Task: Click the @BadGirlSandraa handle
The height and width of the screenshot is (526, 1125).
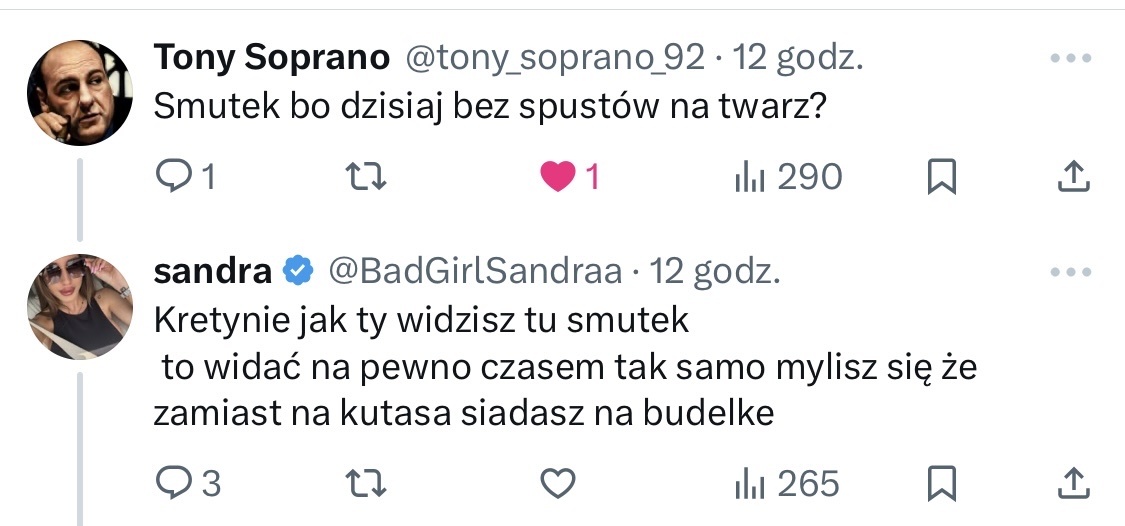Action: coord(476,272)
